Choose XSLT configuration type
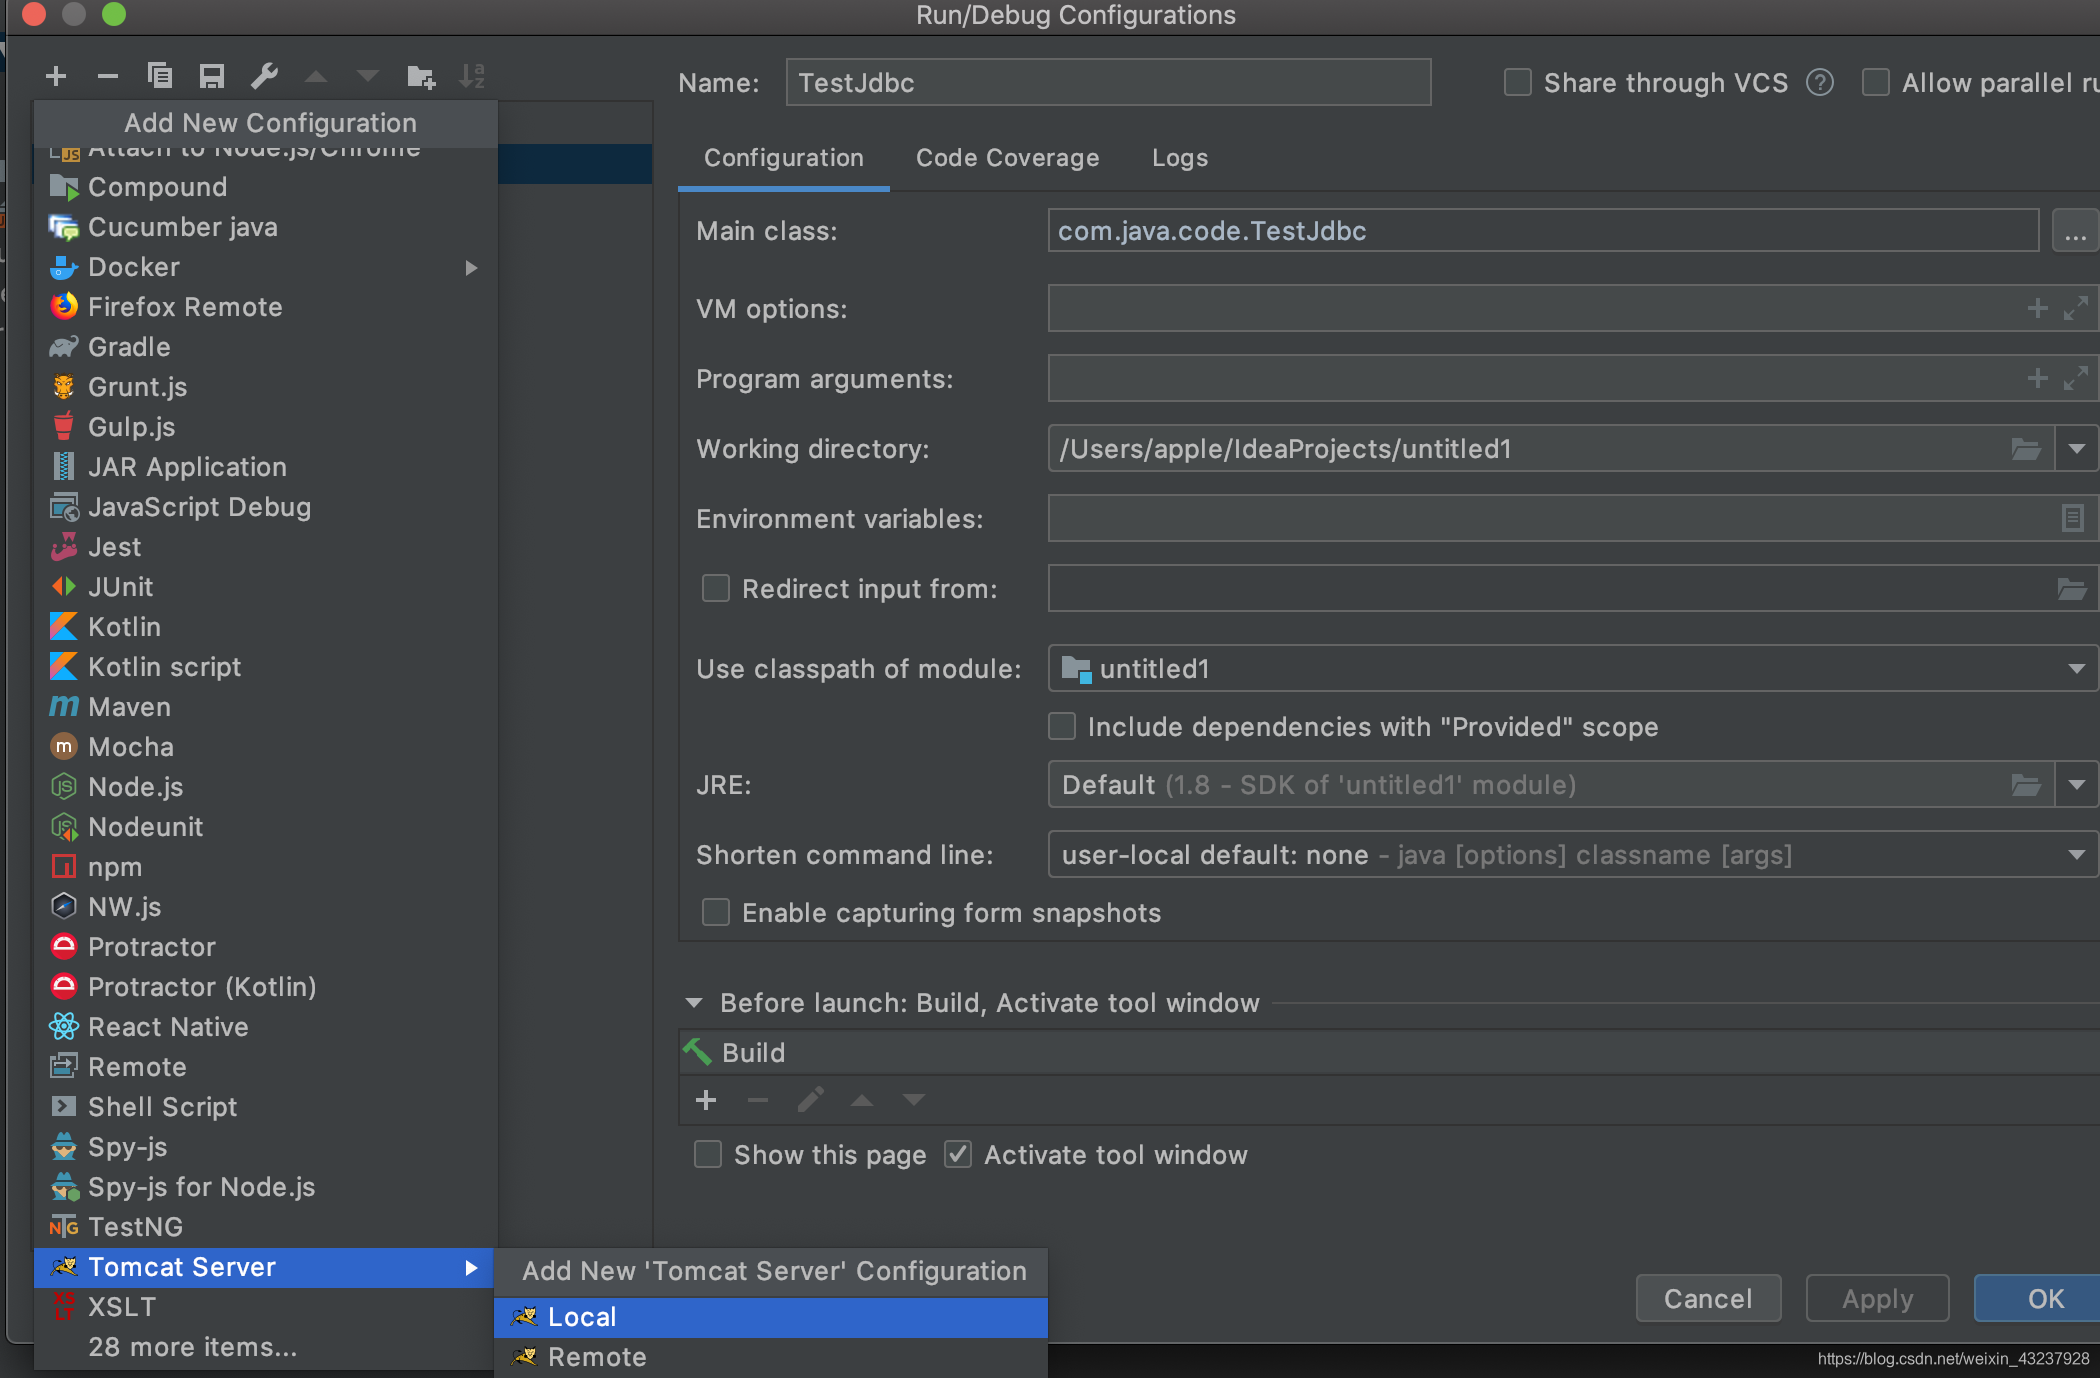Screen dimensions: 2100x1378 265,1307
